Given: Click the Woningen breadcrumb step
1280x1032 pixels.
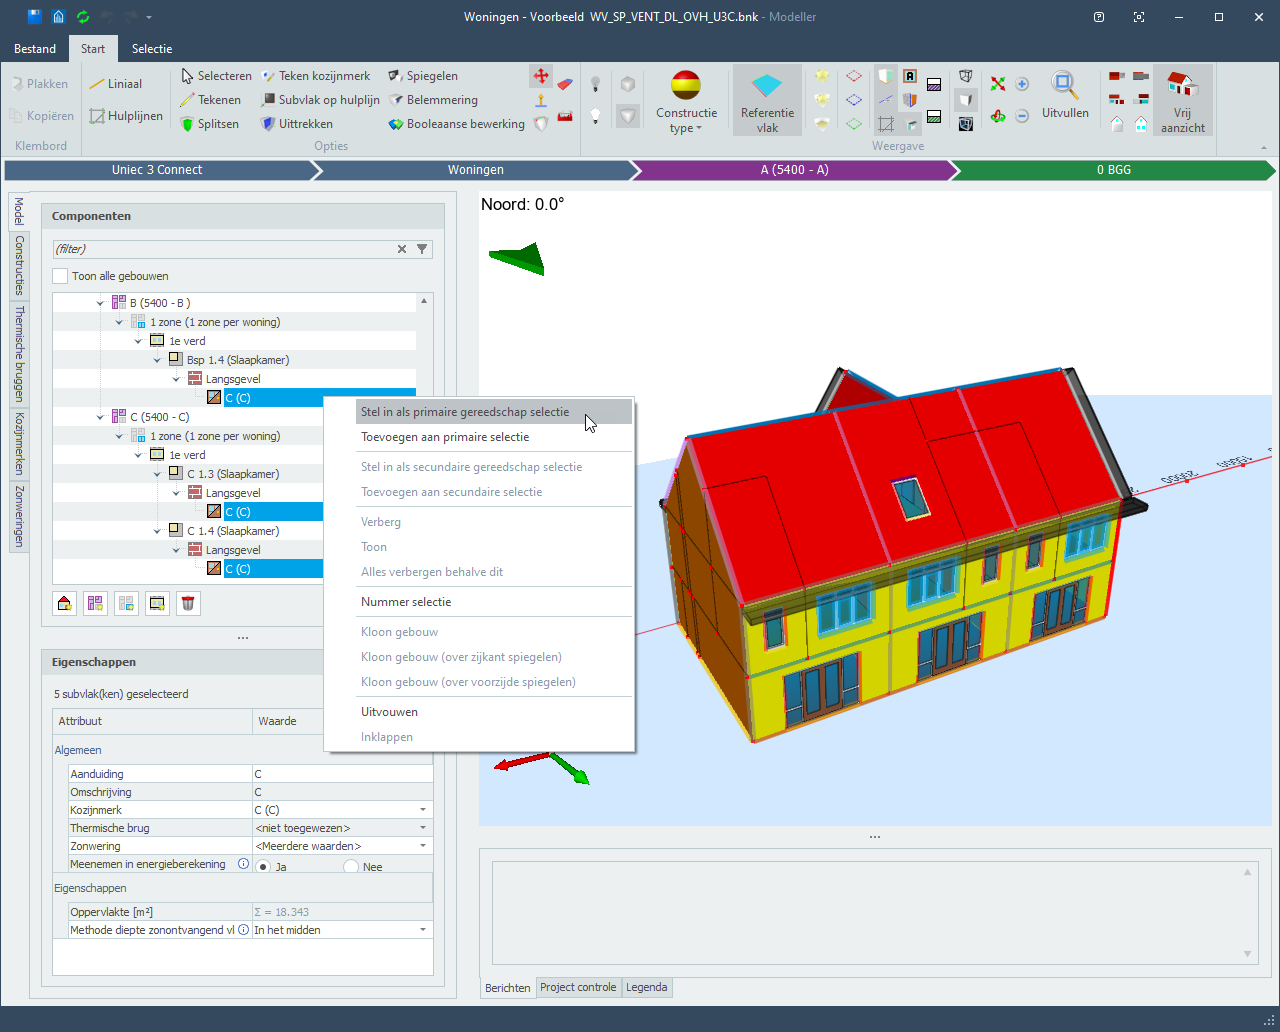Looking at the screenshot, I should 475,170.
